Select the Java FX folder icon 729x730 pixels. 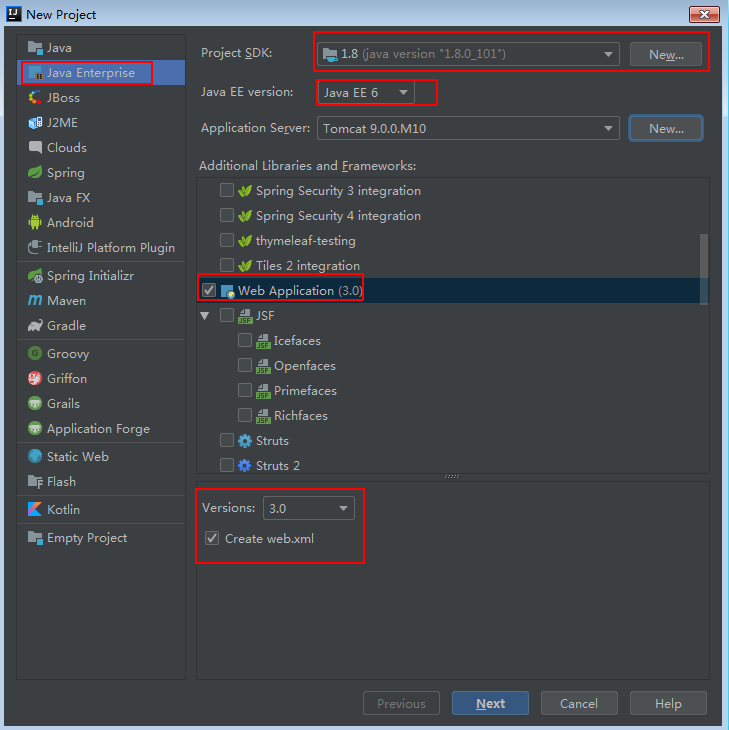(x=35, y=198)
